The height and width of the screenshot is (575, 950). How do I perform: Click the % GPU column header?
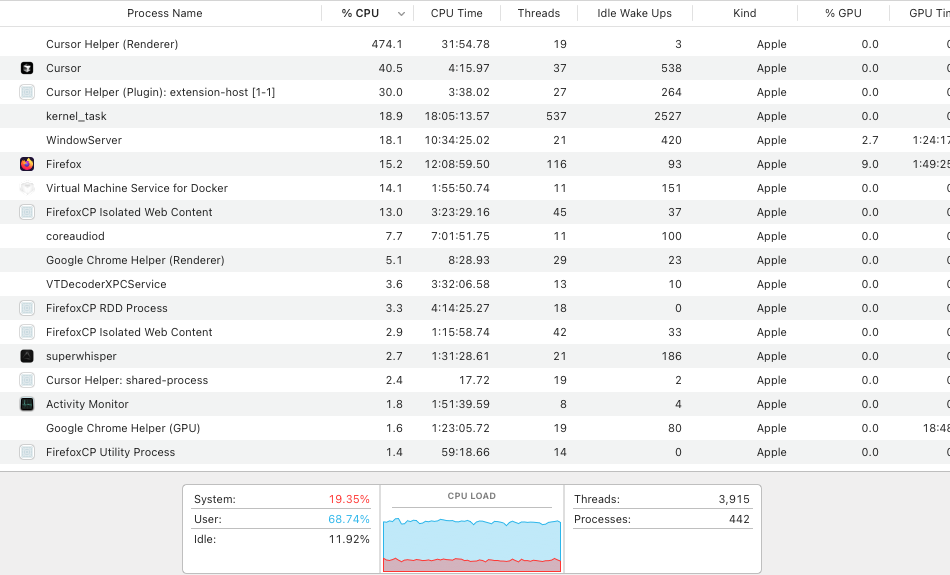(x=843, y=13)
